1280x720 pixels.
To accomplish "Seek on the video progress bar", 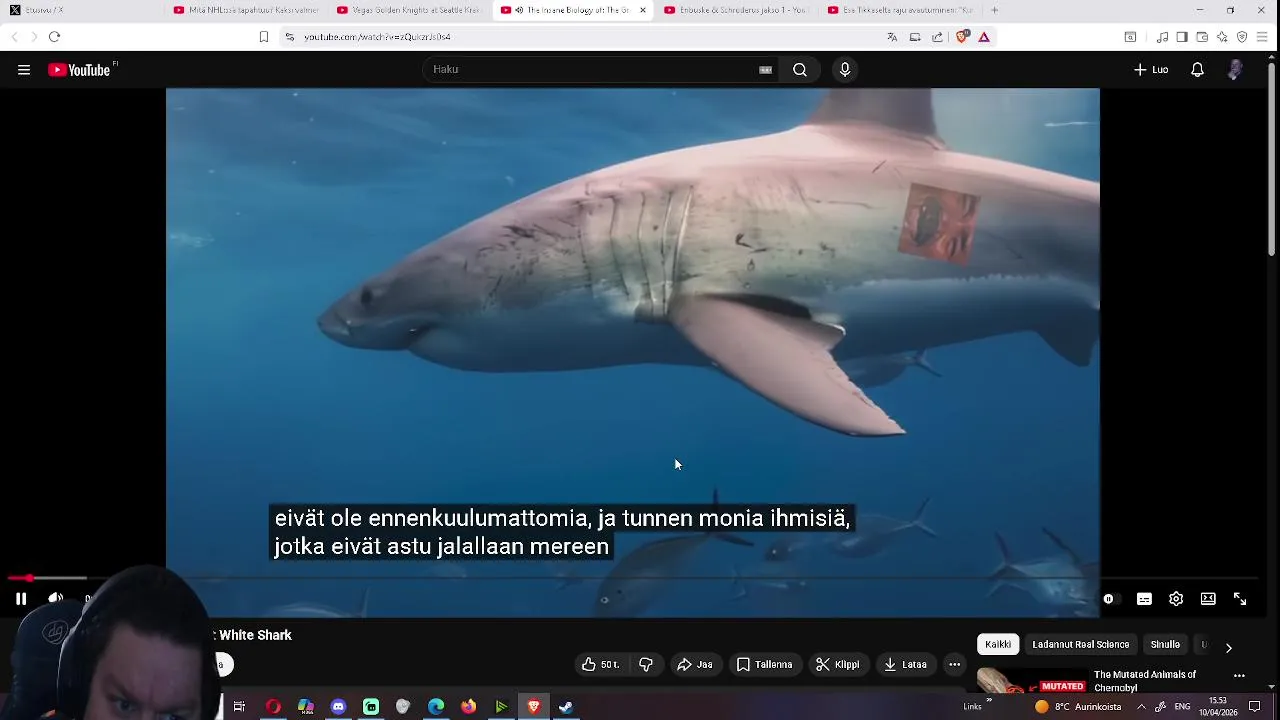I will (632, 578).
